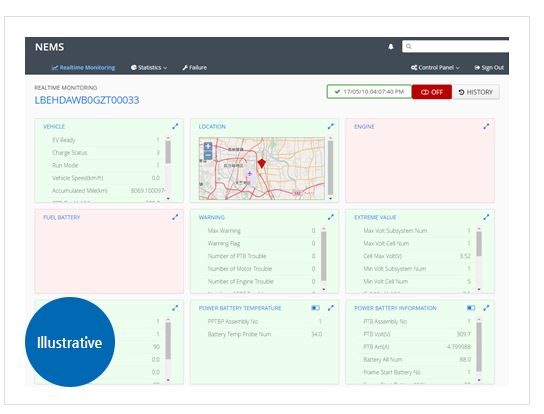Toggle view in POWER BATTERY INFORMATION panel

[471, 308]
